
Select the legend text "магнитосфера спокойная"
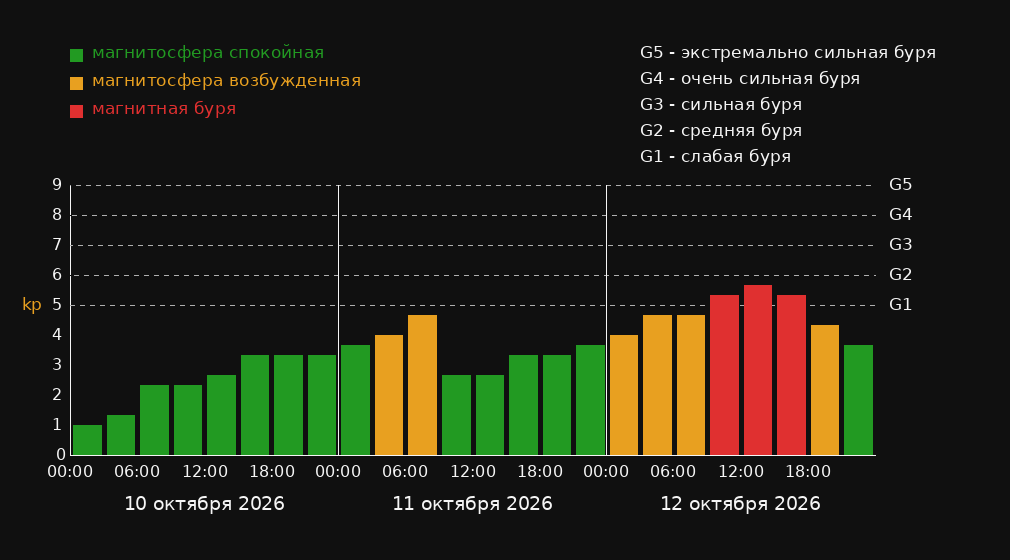point(208,53)
